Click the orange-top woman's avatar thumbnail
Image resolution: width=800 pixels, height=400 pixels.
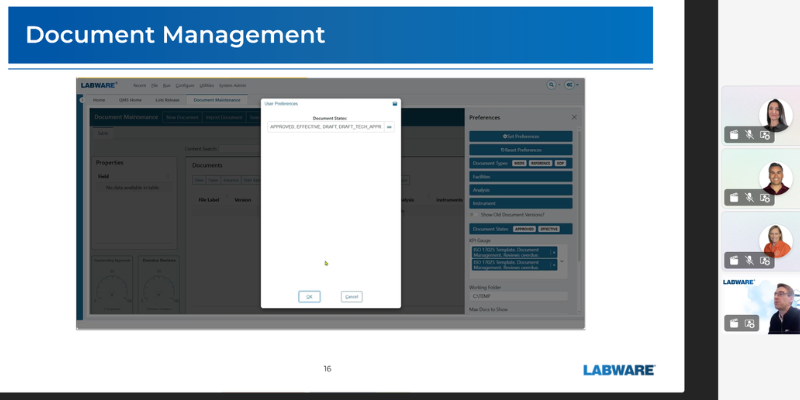776,240
